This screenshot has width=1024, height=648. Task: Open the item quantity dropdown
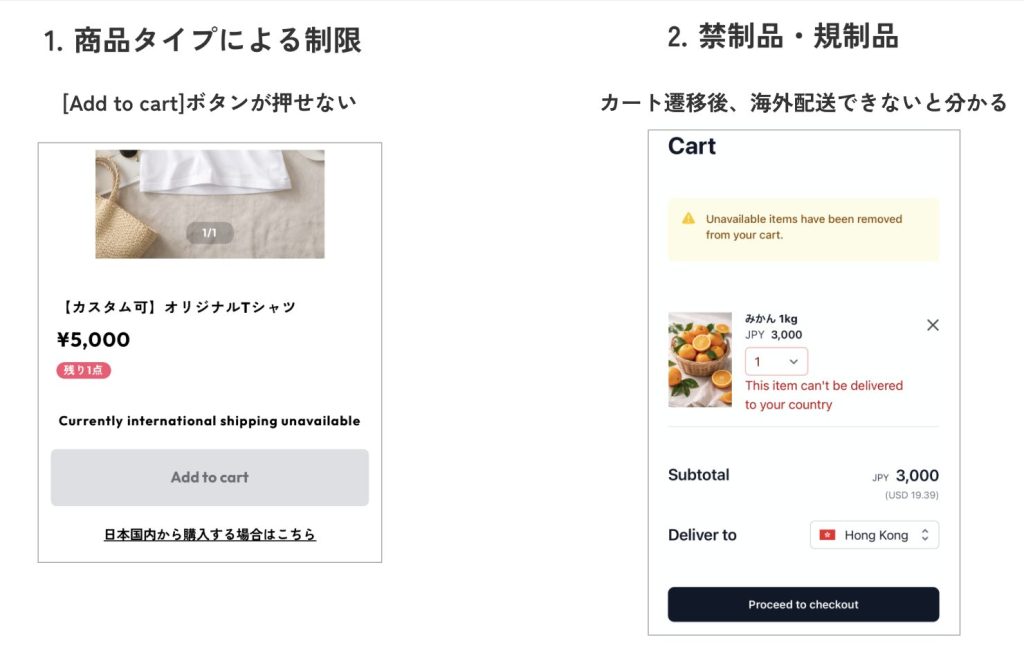[x=776, y=361]
